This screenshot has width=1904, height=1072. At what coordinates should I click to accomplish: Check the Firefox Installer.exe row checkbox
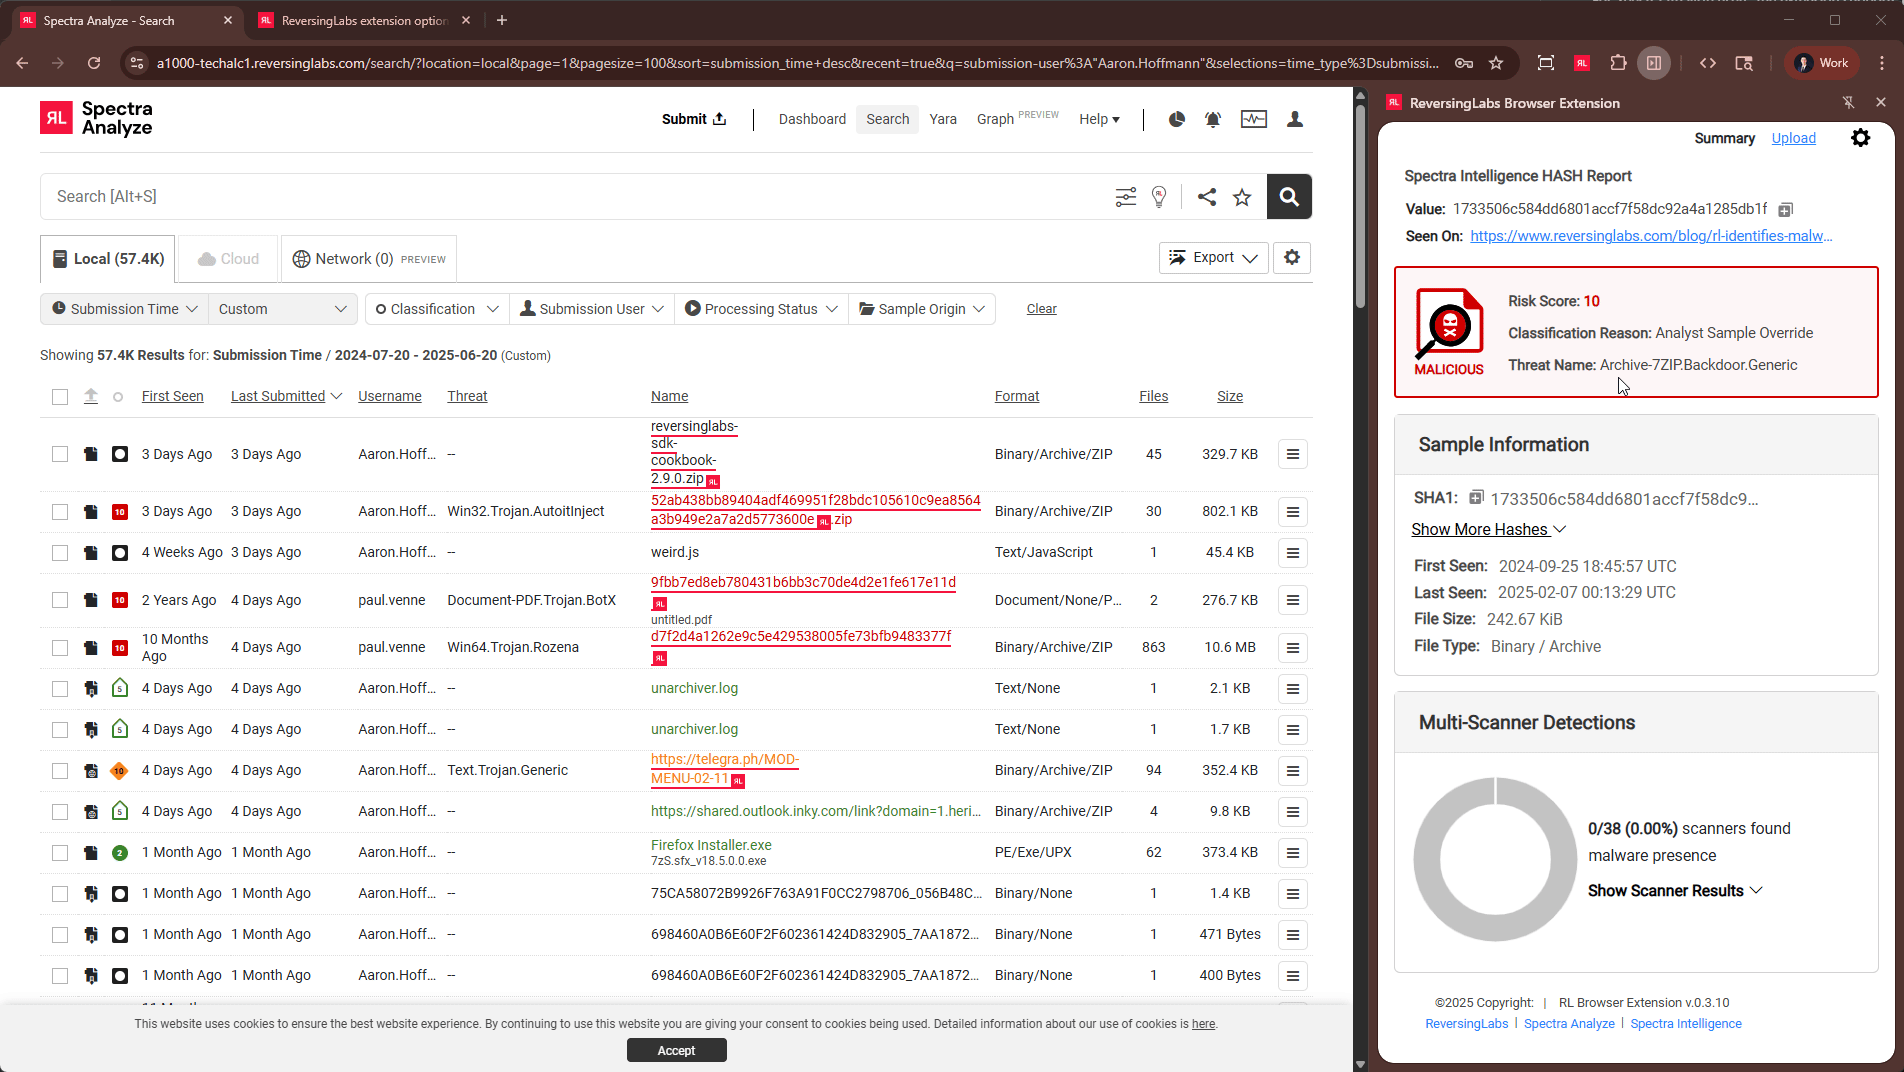click(x=60, y=853)
